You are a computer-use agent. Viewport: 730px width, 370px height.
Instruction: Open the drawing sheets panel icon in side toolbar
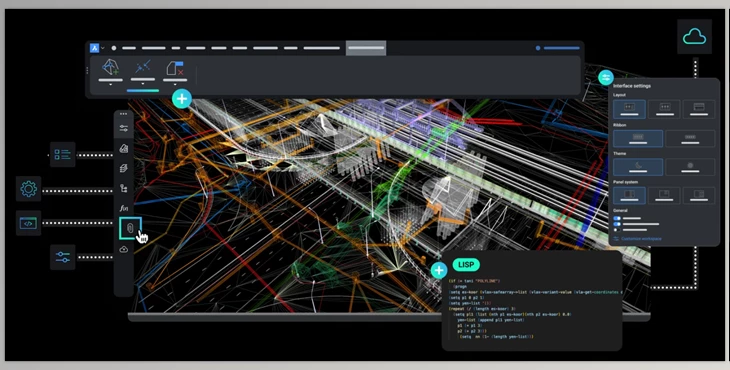tap(123, 148)
